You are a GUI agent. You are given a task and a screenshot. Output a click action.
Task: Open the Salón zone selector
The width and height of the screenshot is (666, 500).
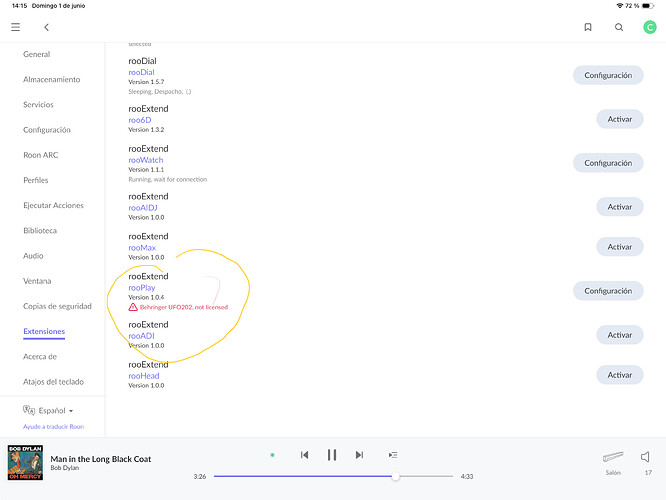[613, 462]
